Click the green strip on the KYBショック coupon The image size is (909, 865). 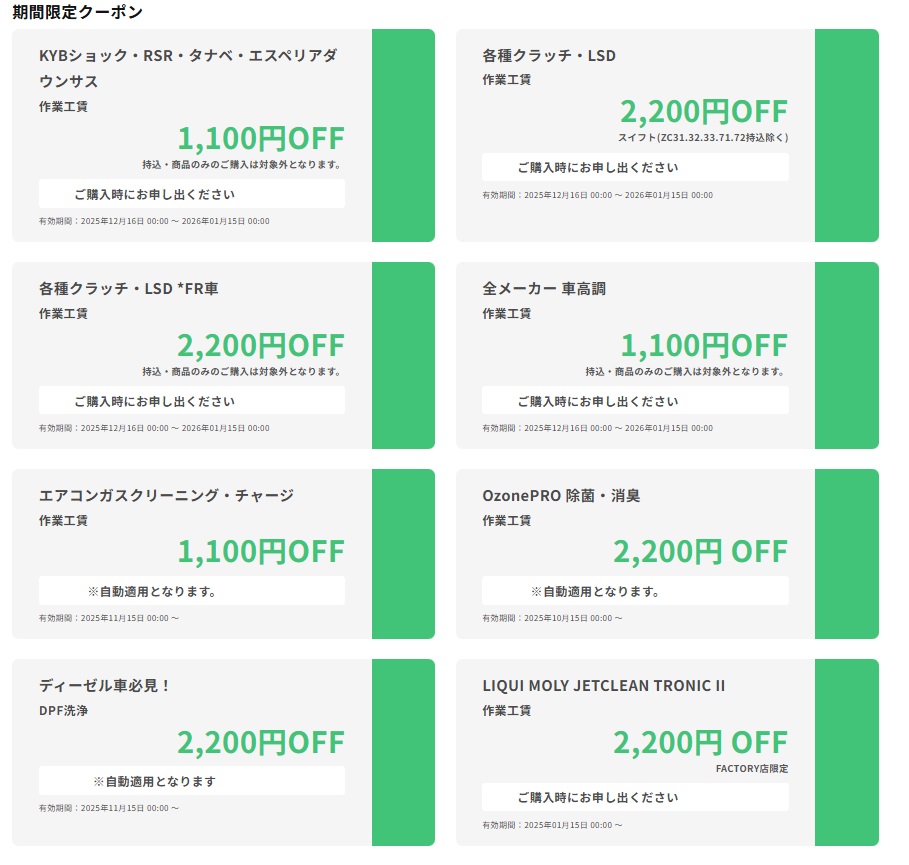pos(403,135)
